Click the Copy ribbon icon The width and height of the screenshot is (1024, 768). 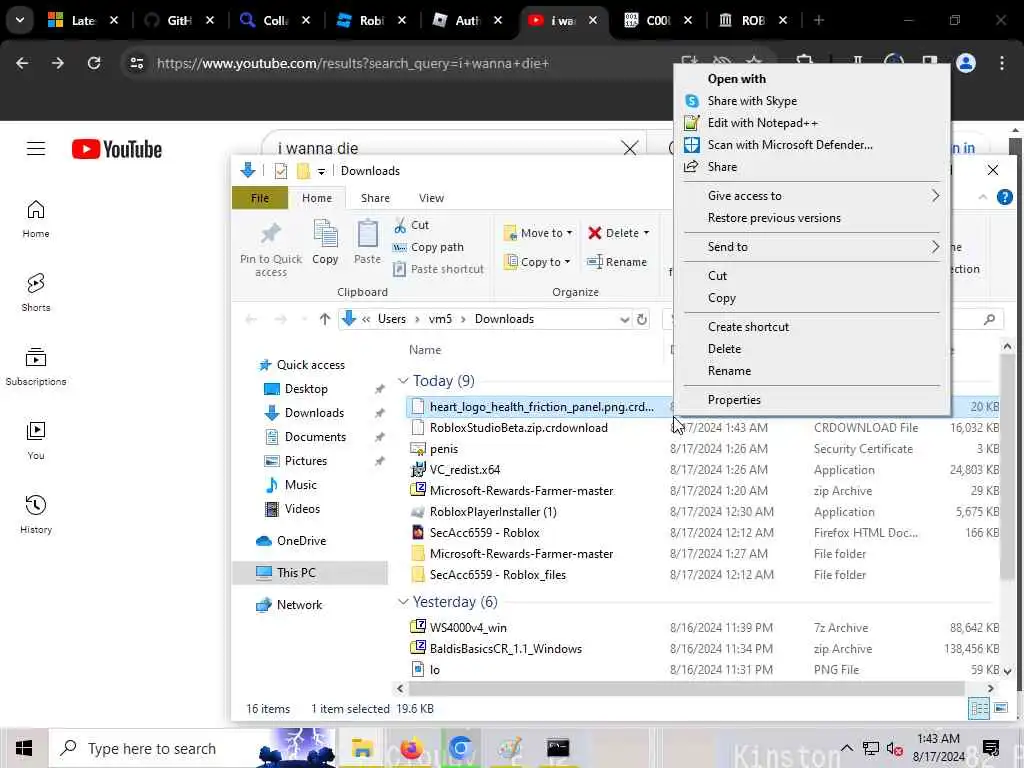coord(325,242)
